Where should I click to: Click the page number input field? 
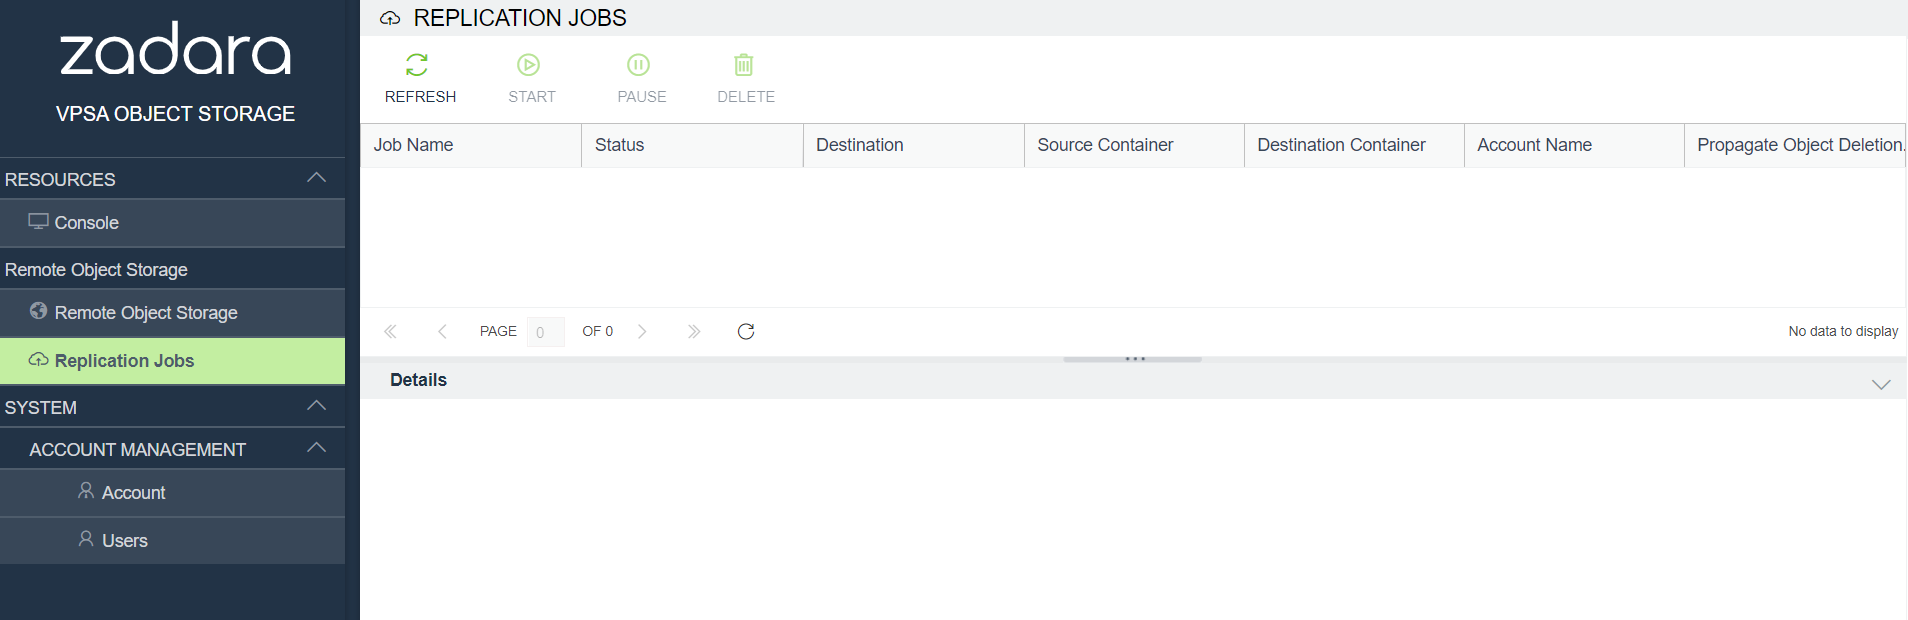(545, 332)
